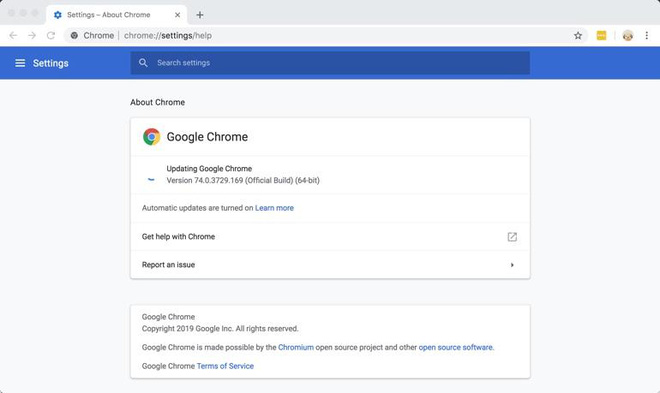The width and height of the screenshot is (660, 393).
Task: Click the Google Chrome card title
Action: [x=207, y=137]
